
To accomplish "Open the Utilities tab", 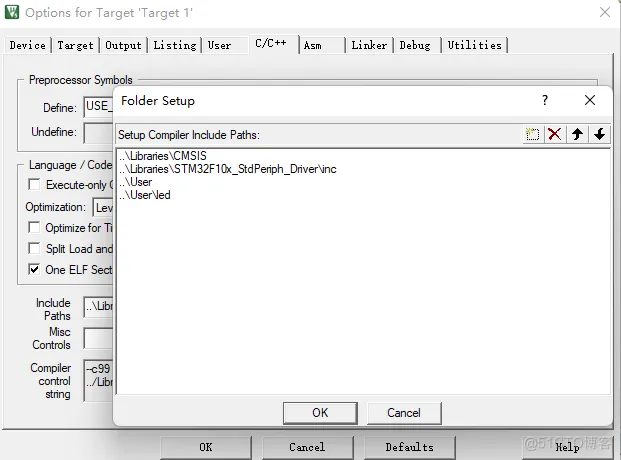I will 474,45.
